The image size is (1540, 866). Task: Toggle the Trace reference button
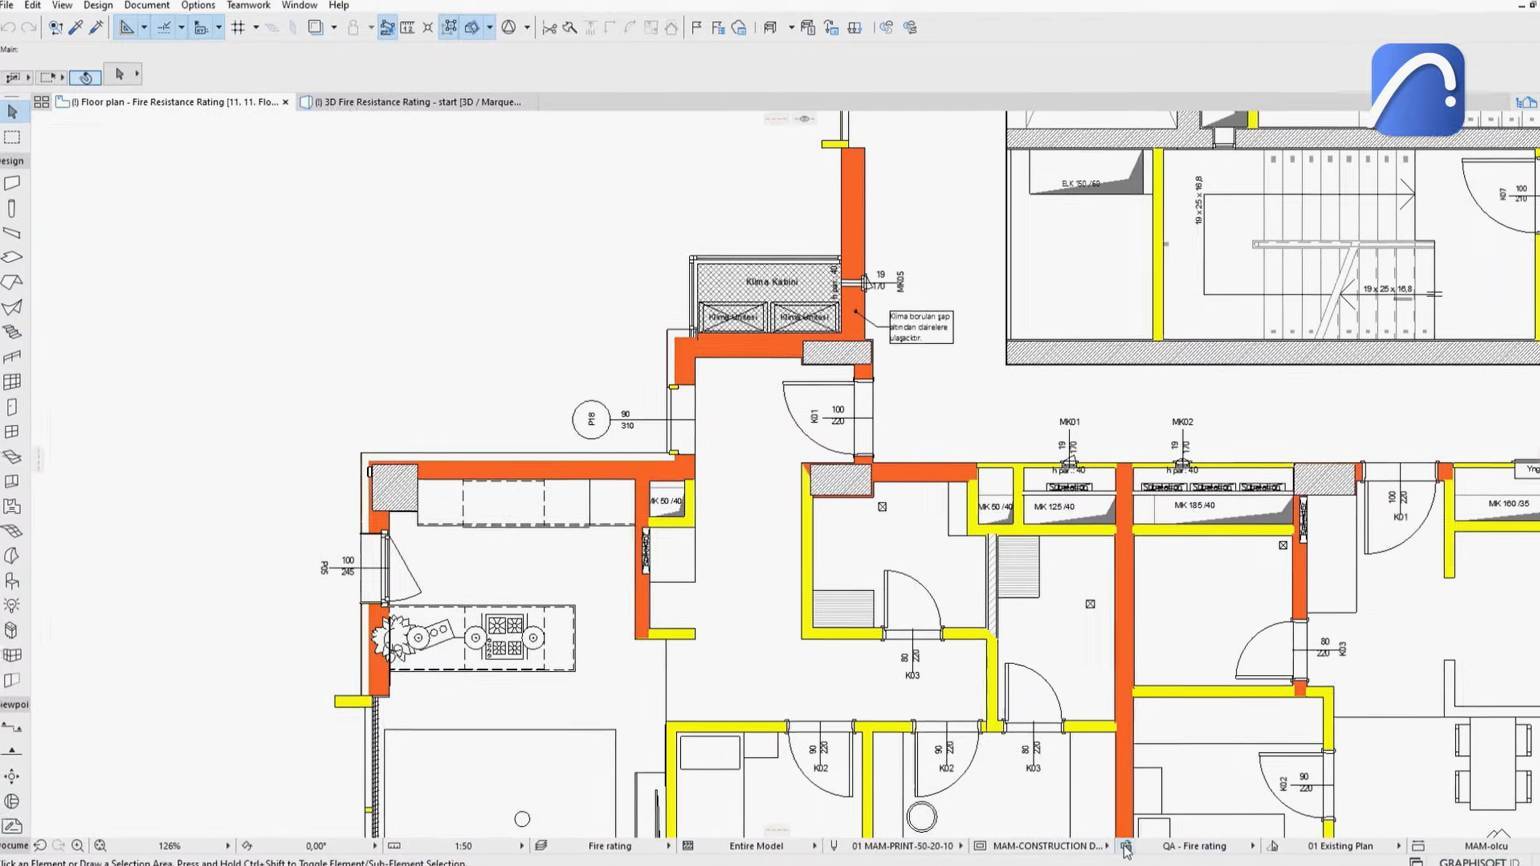(316, 28)
